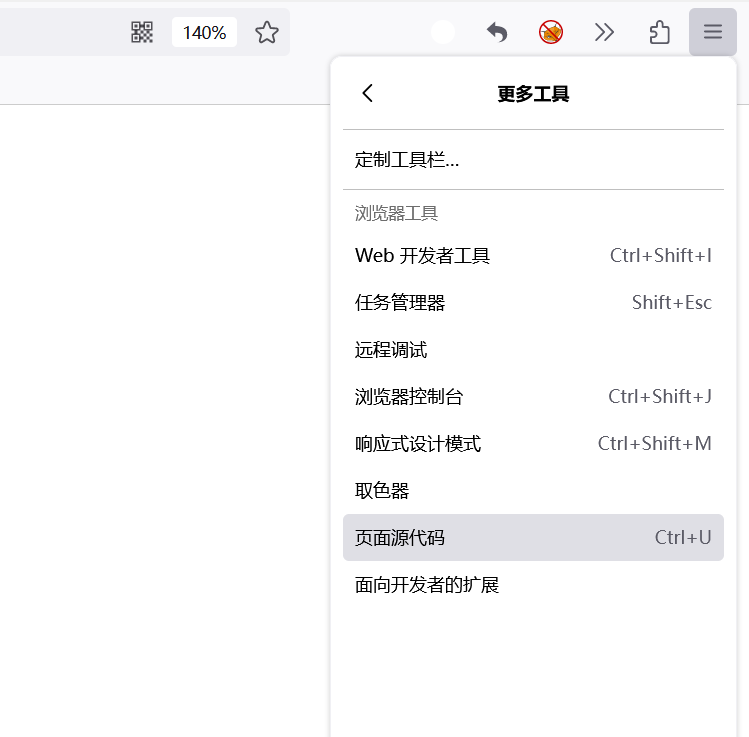This screenshot has height=737, width=749.
Task: Open the red blocked-fox extension icon
Action: click(x=551, y=32)
